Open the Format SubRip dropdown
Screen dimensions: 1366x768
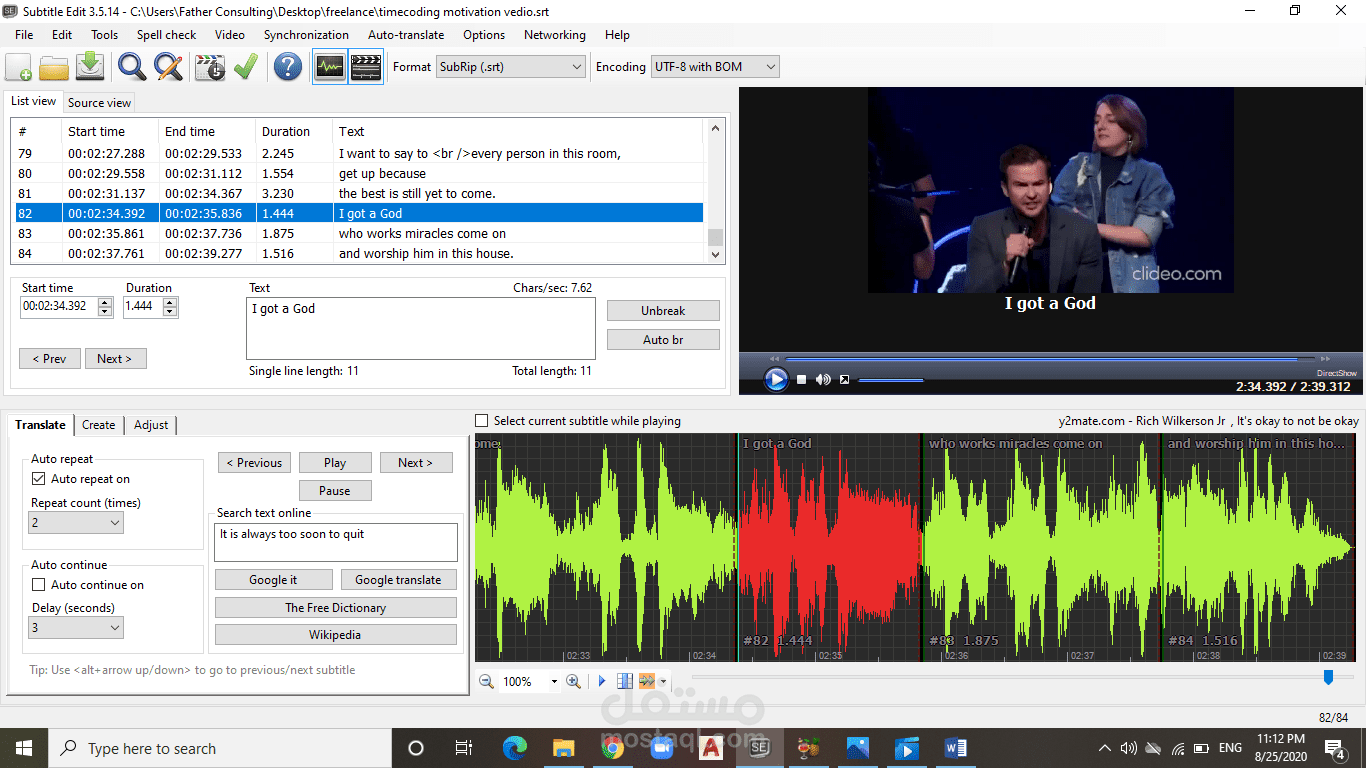(x=511, y=67)
